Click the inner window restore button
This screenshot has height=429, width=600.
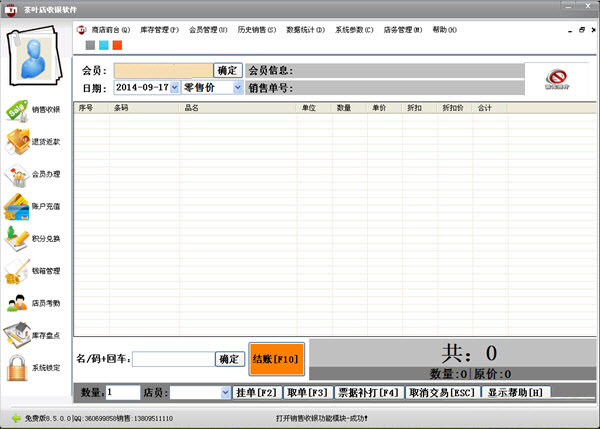coord(582,30)
